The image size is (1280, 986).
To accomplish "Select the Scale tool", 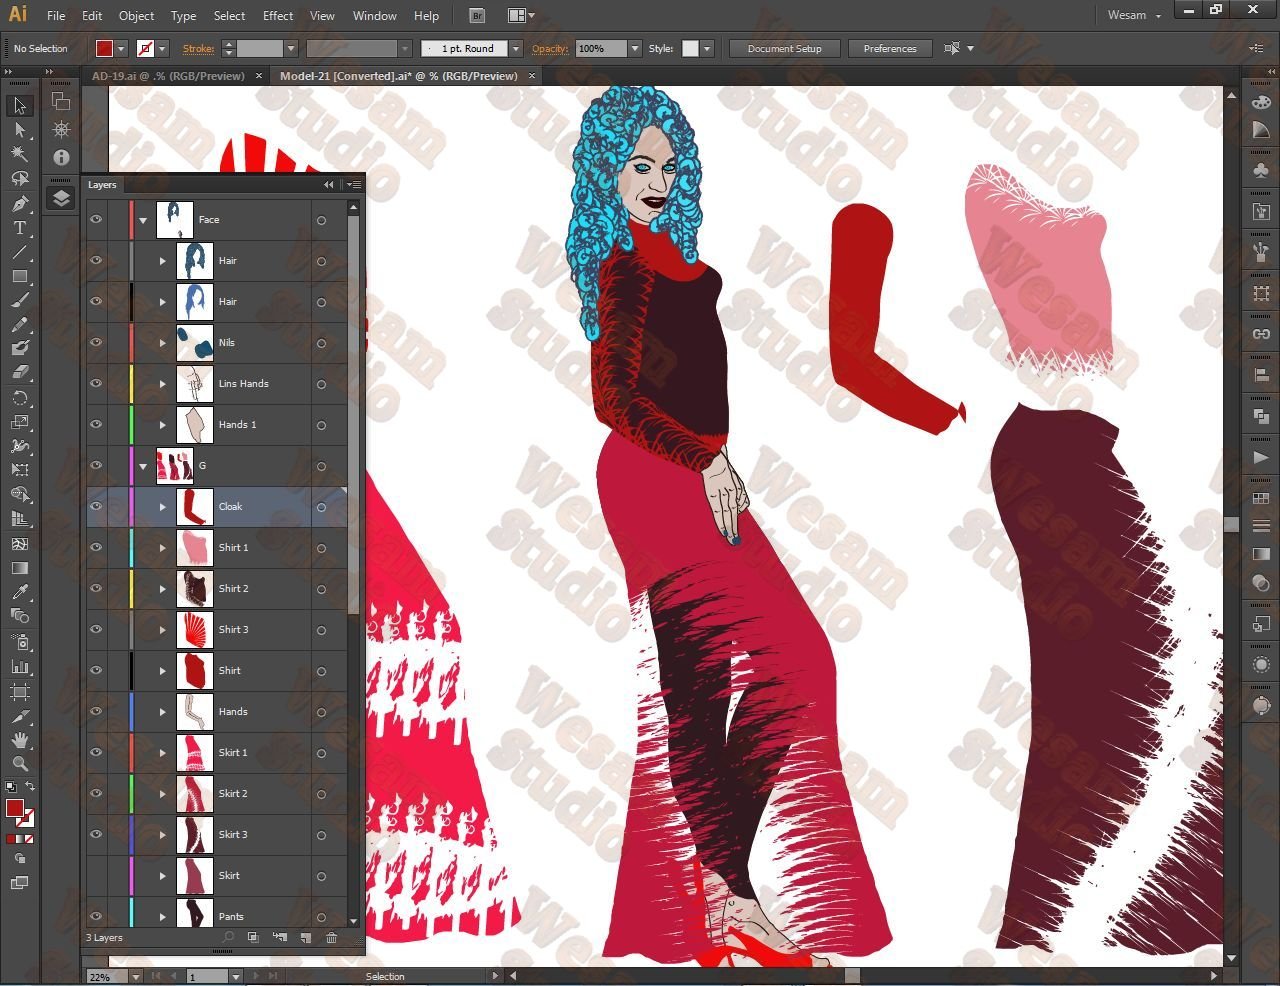I will pyautogui.click(x=19, y=422).
